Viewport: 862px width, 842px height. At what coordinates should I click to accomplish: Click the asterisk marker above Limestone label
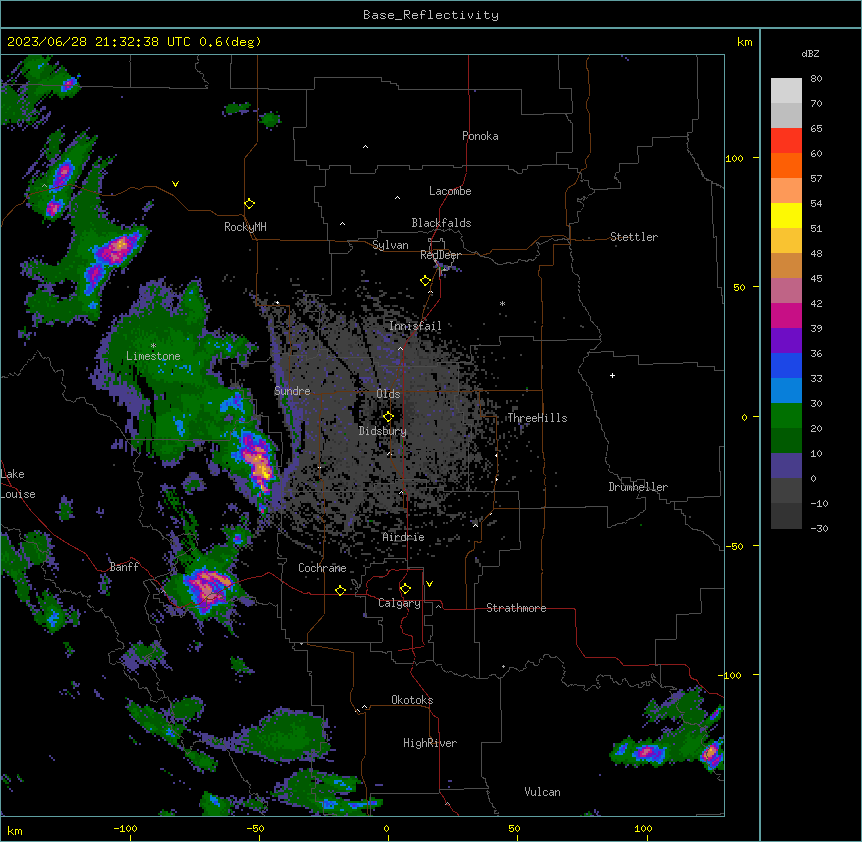pyautogui.click(x=153, y=346)
